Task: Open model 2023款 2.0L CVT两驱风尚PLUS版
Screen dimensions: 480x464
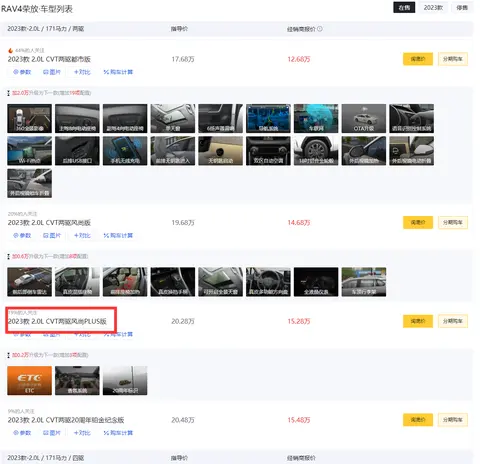Action: 57,321
